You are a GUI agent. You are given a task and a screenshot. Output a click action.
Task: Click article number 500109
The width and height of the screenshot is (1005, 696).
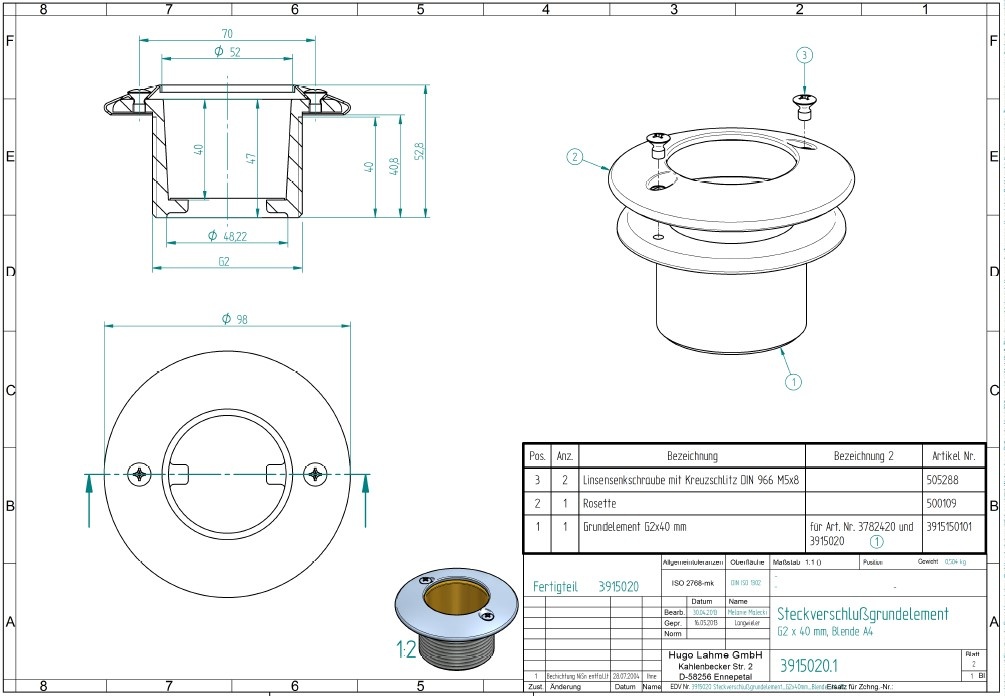click(x=943, y=504)
